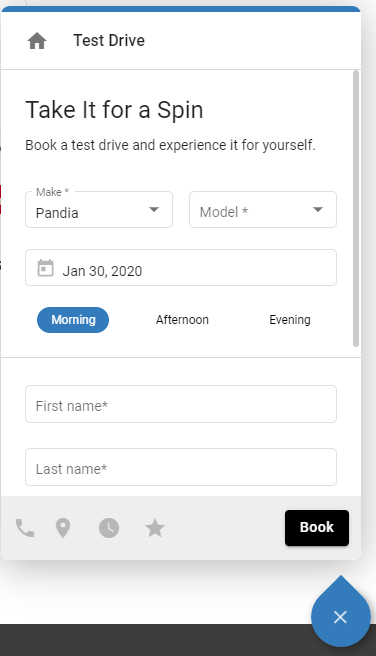
Task: Select the Morning time slot
Action: 73,320
